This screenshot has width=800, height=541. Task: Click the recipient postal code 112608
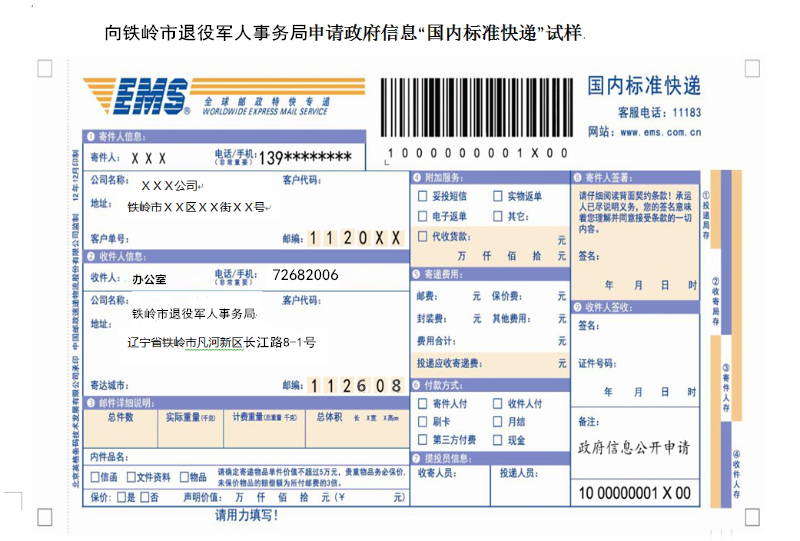[x=355, y=385]
